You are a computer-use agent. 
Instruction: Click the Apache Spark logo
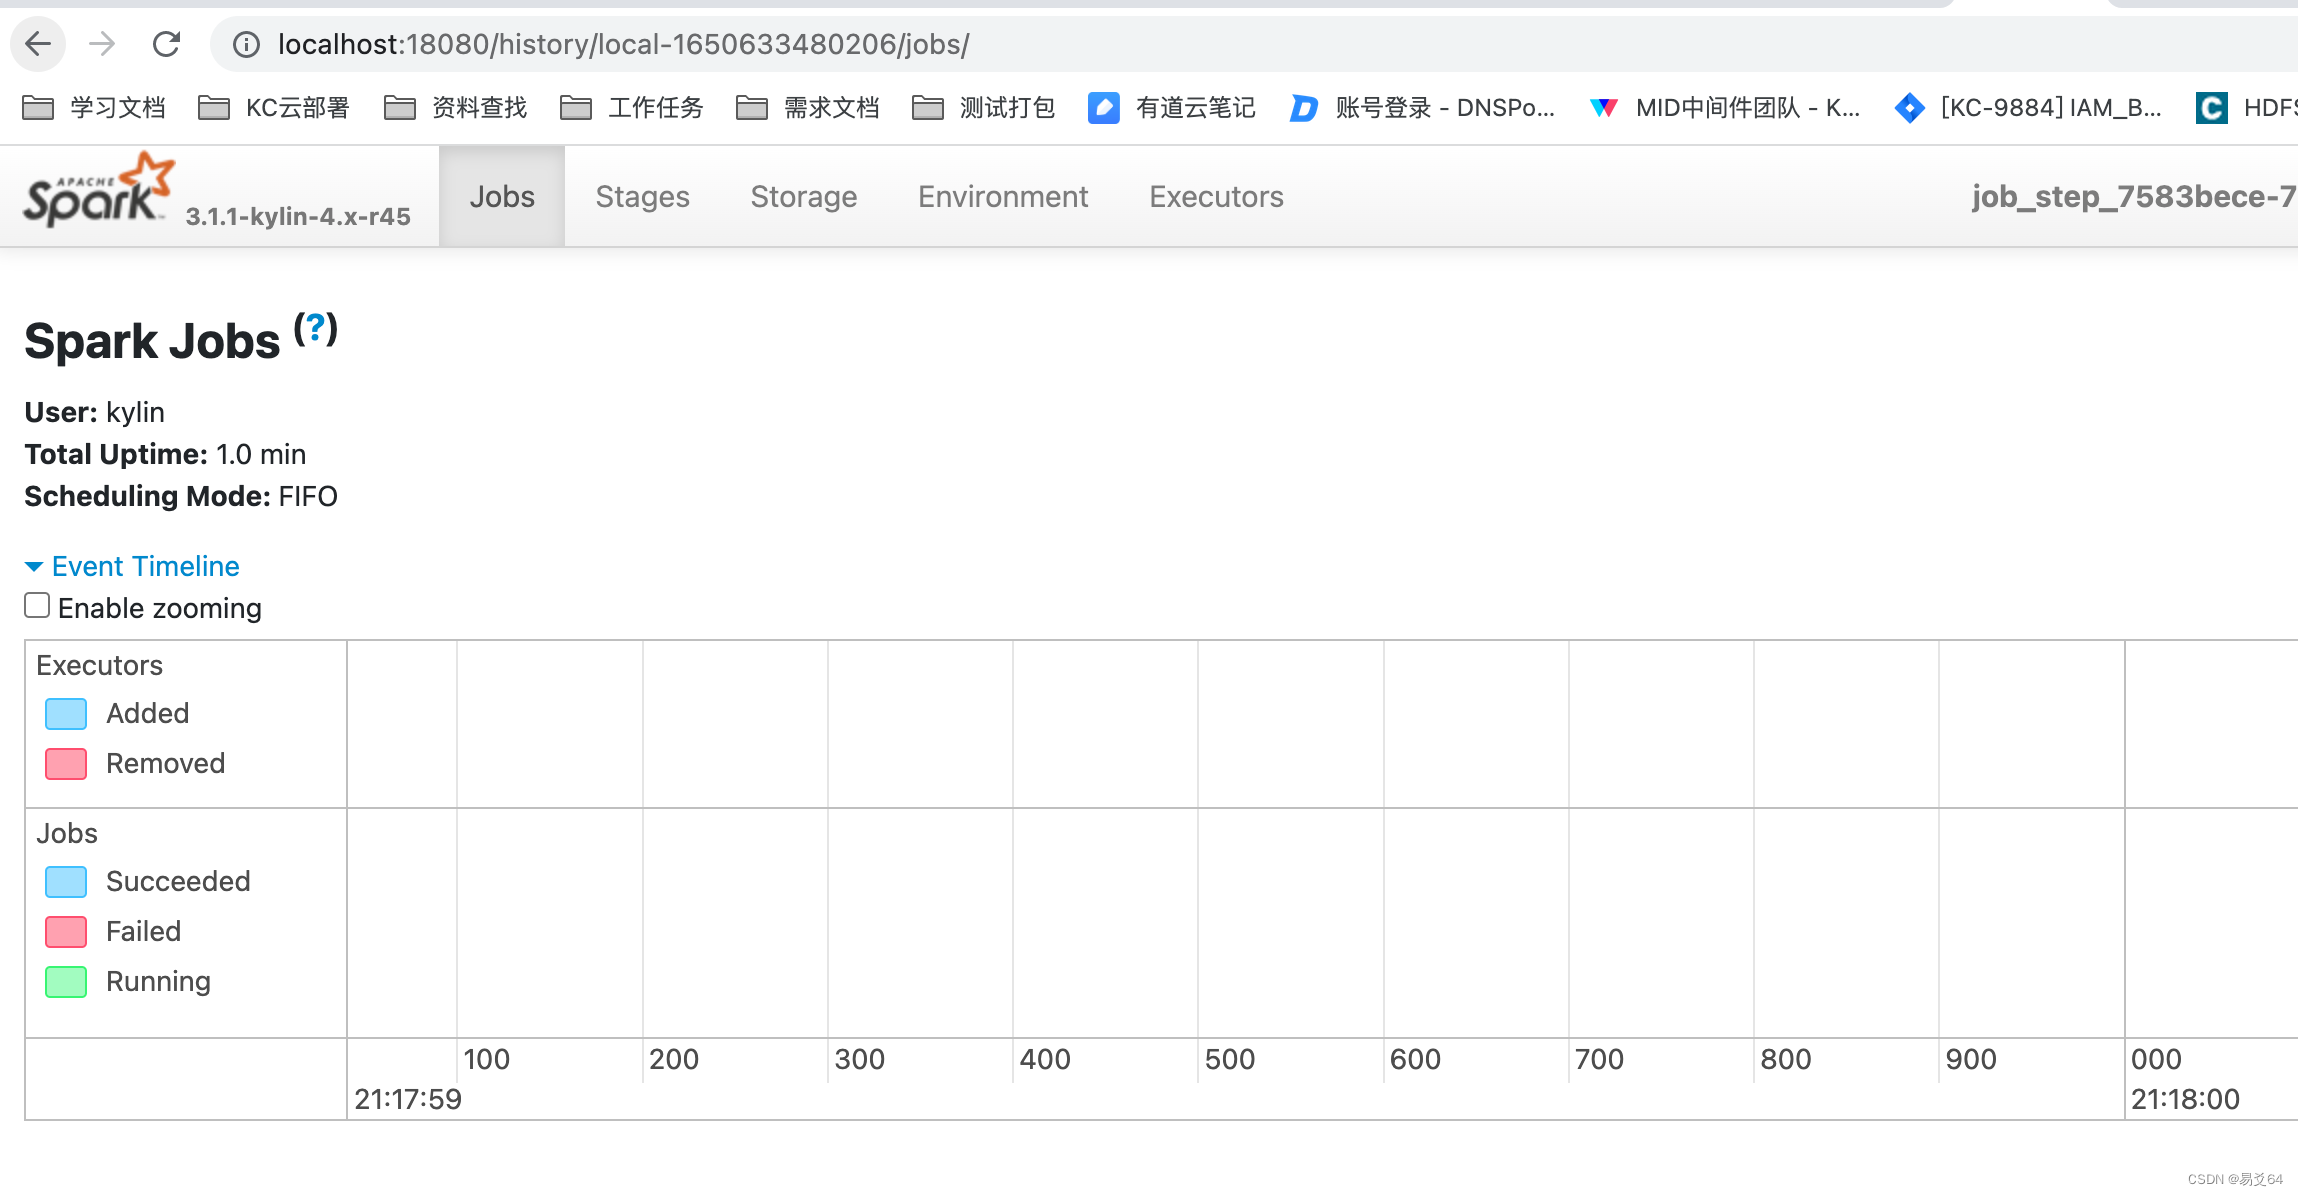click(98, 190)
